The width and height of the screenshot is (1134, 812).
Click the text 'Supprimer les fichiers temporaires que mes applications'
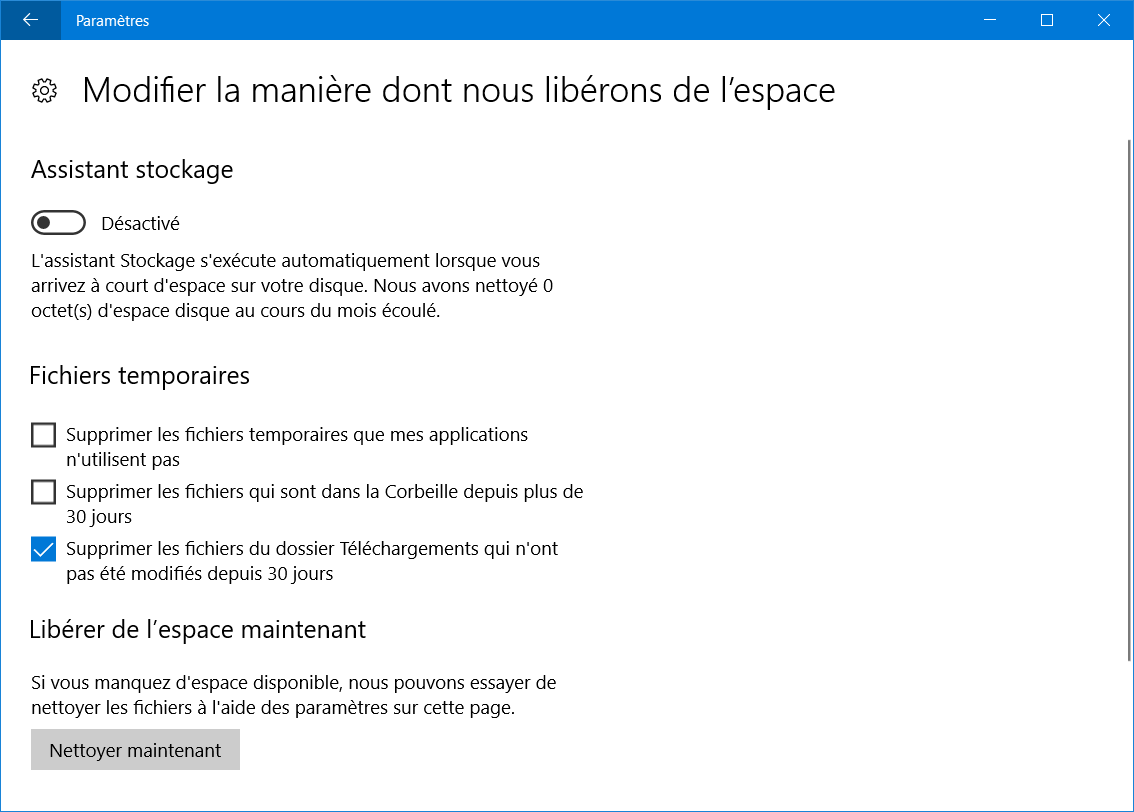[x=297, y=435]
